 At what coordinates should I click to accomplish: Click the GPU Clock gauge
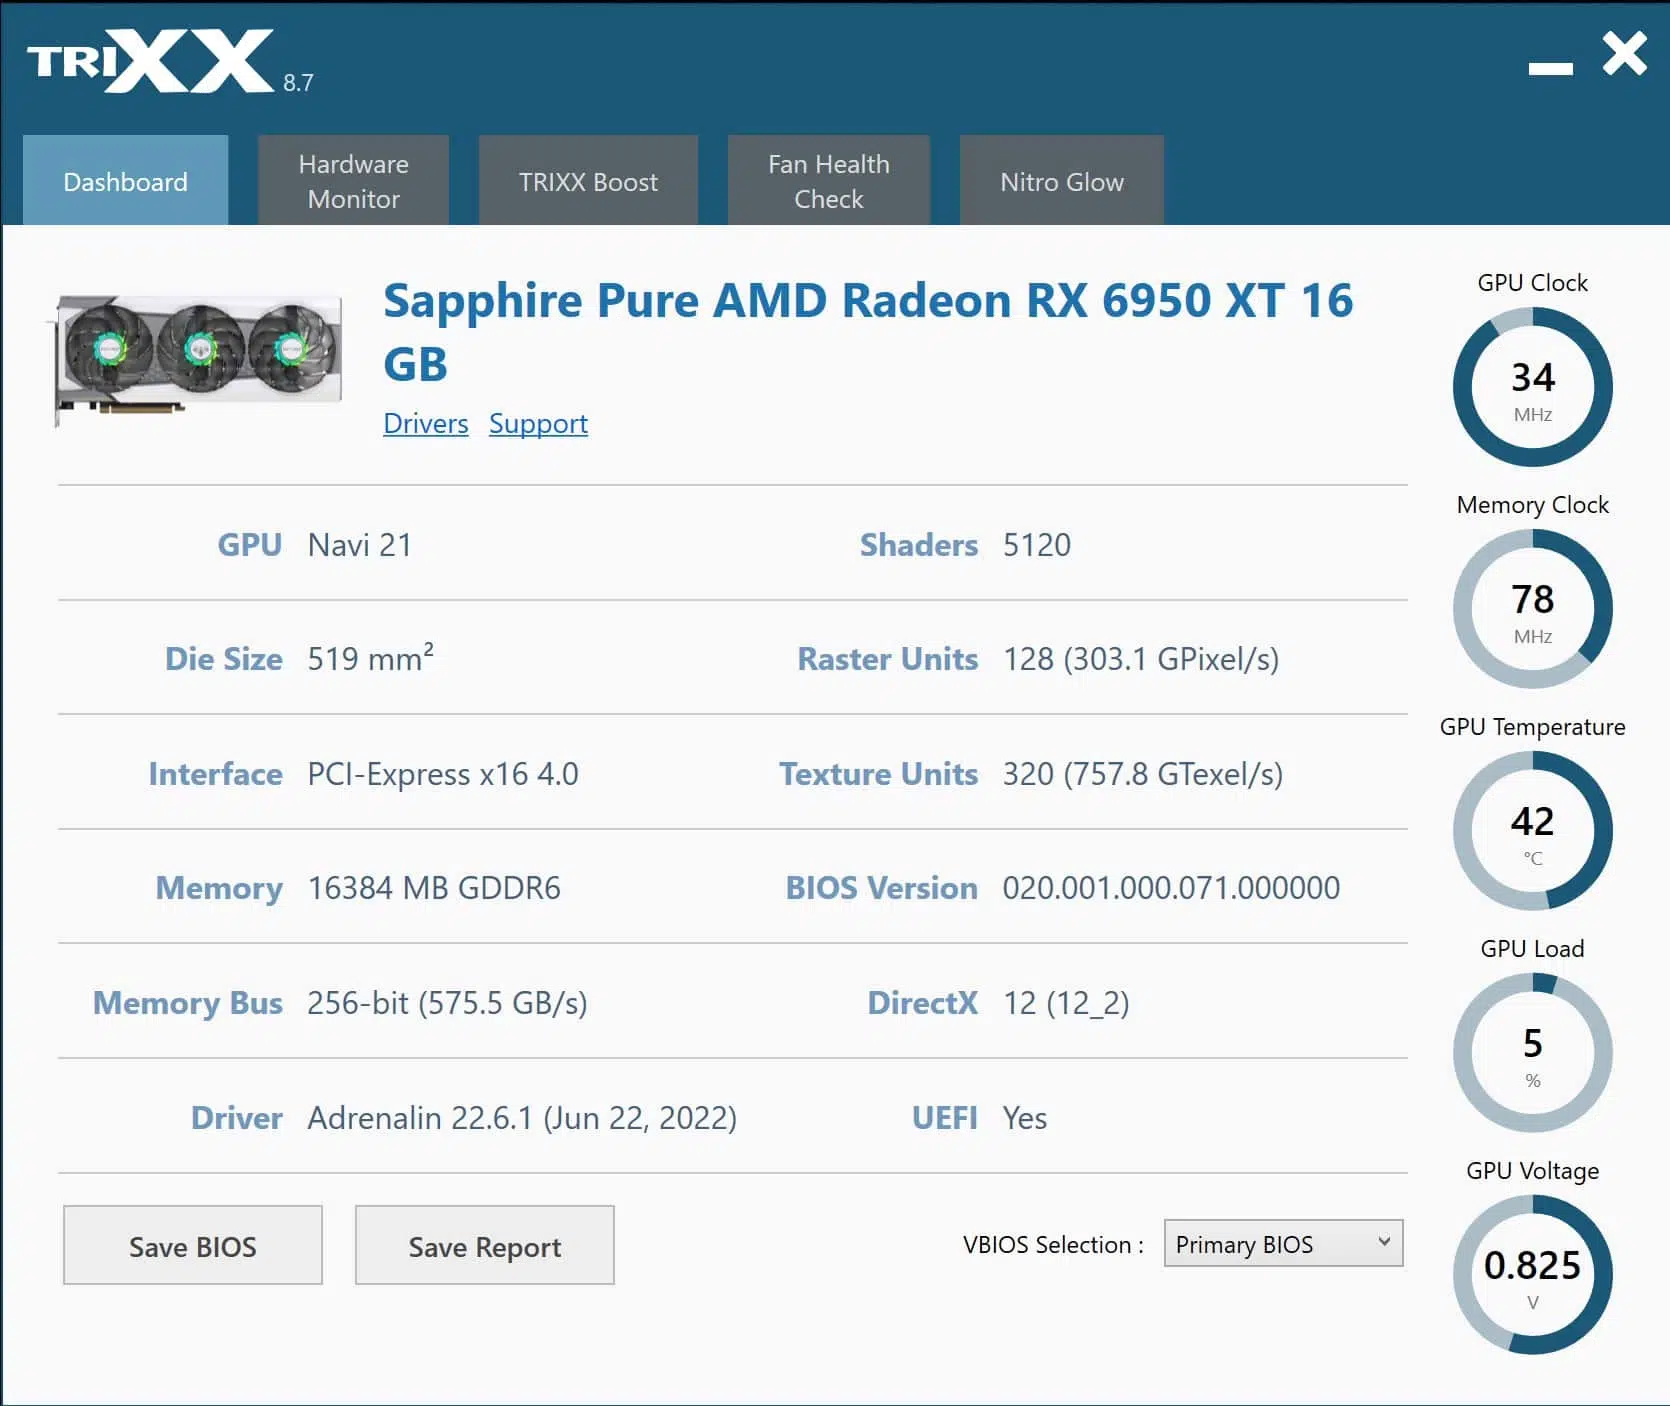coord(1532,386)
